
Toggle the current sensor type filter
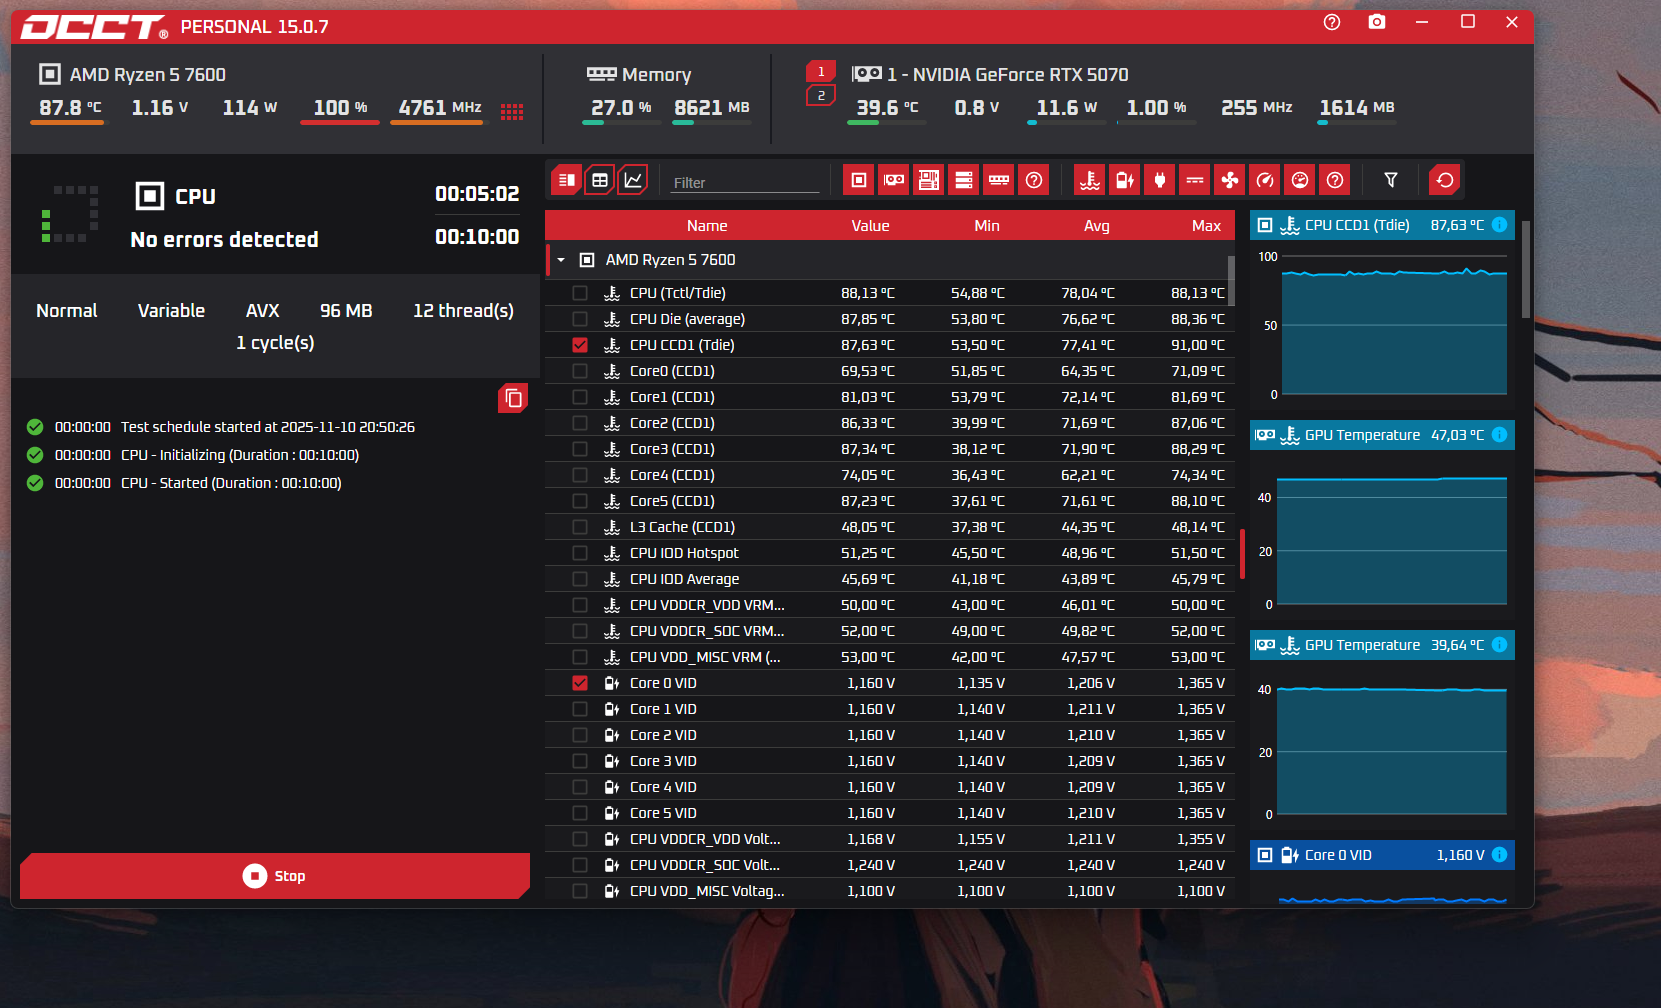[1195, 180]
